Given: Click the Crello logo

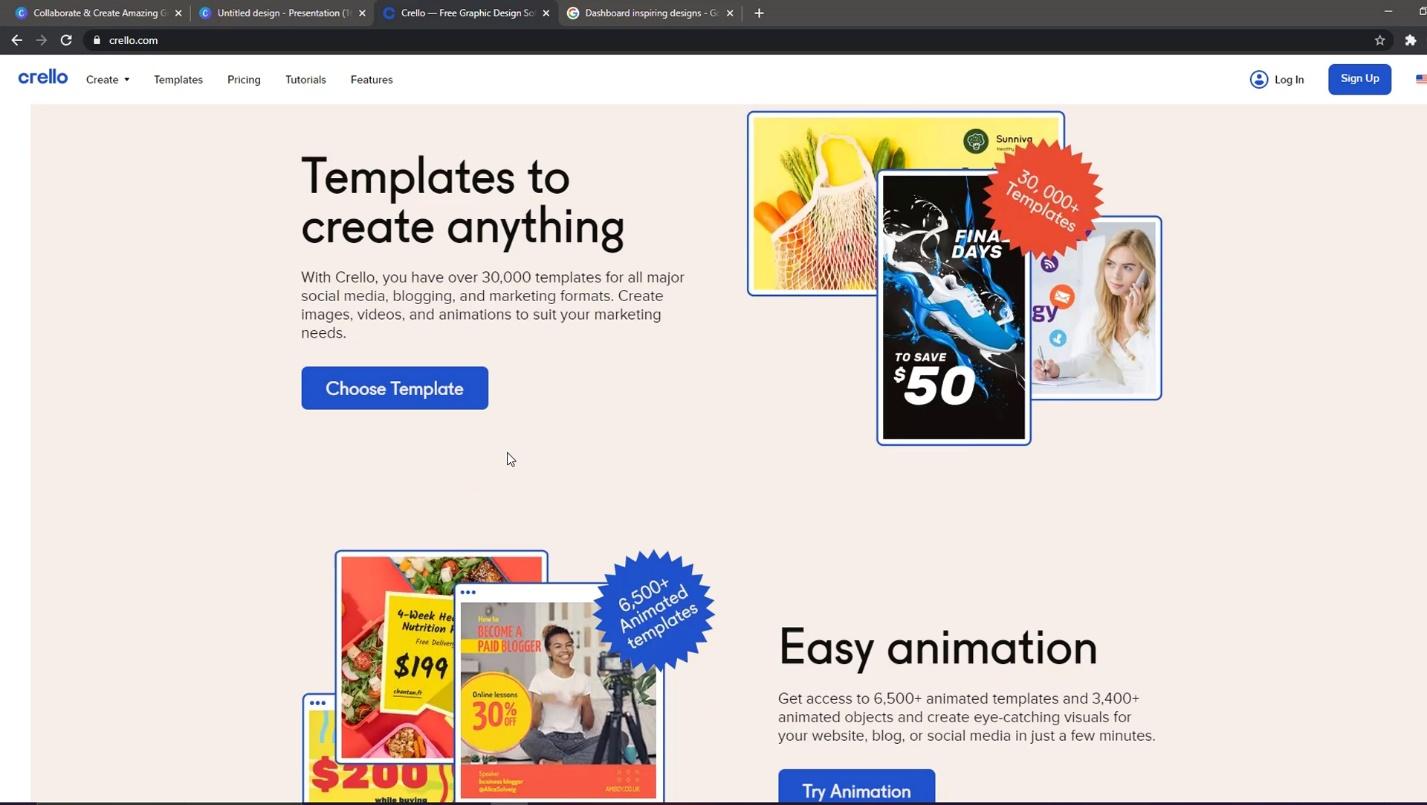Looking at the screenshot, I should (43, 77).
